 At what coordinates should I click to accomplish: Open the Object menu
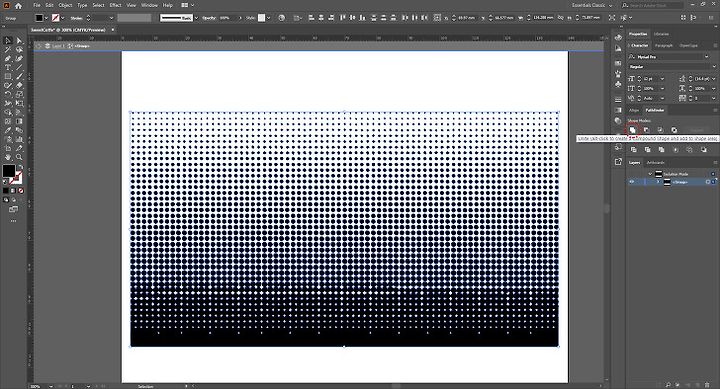tap(65, 6)
